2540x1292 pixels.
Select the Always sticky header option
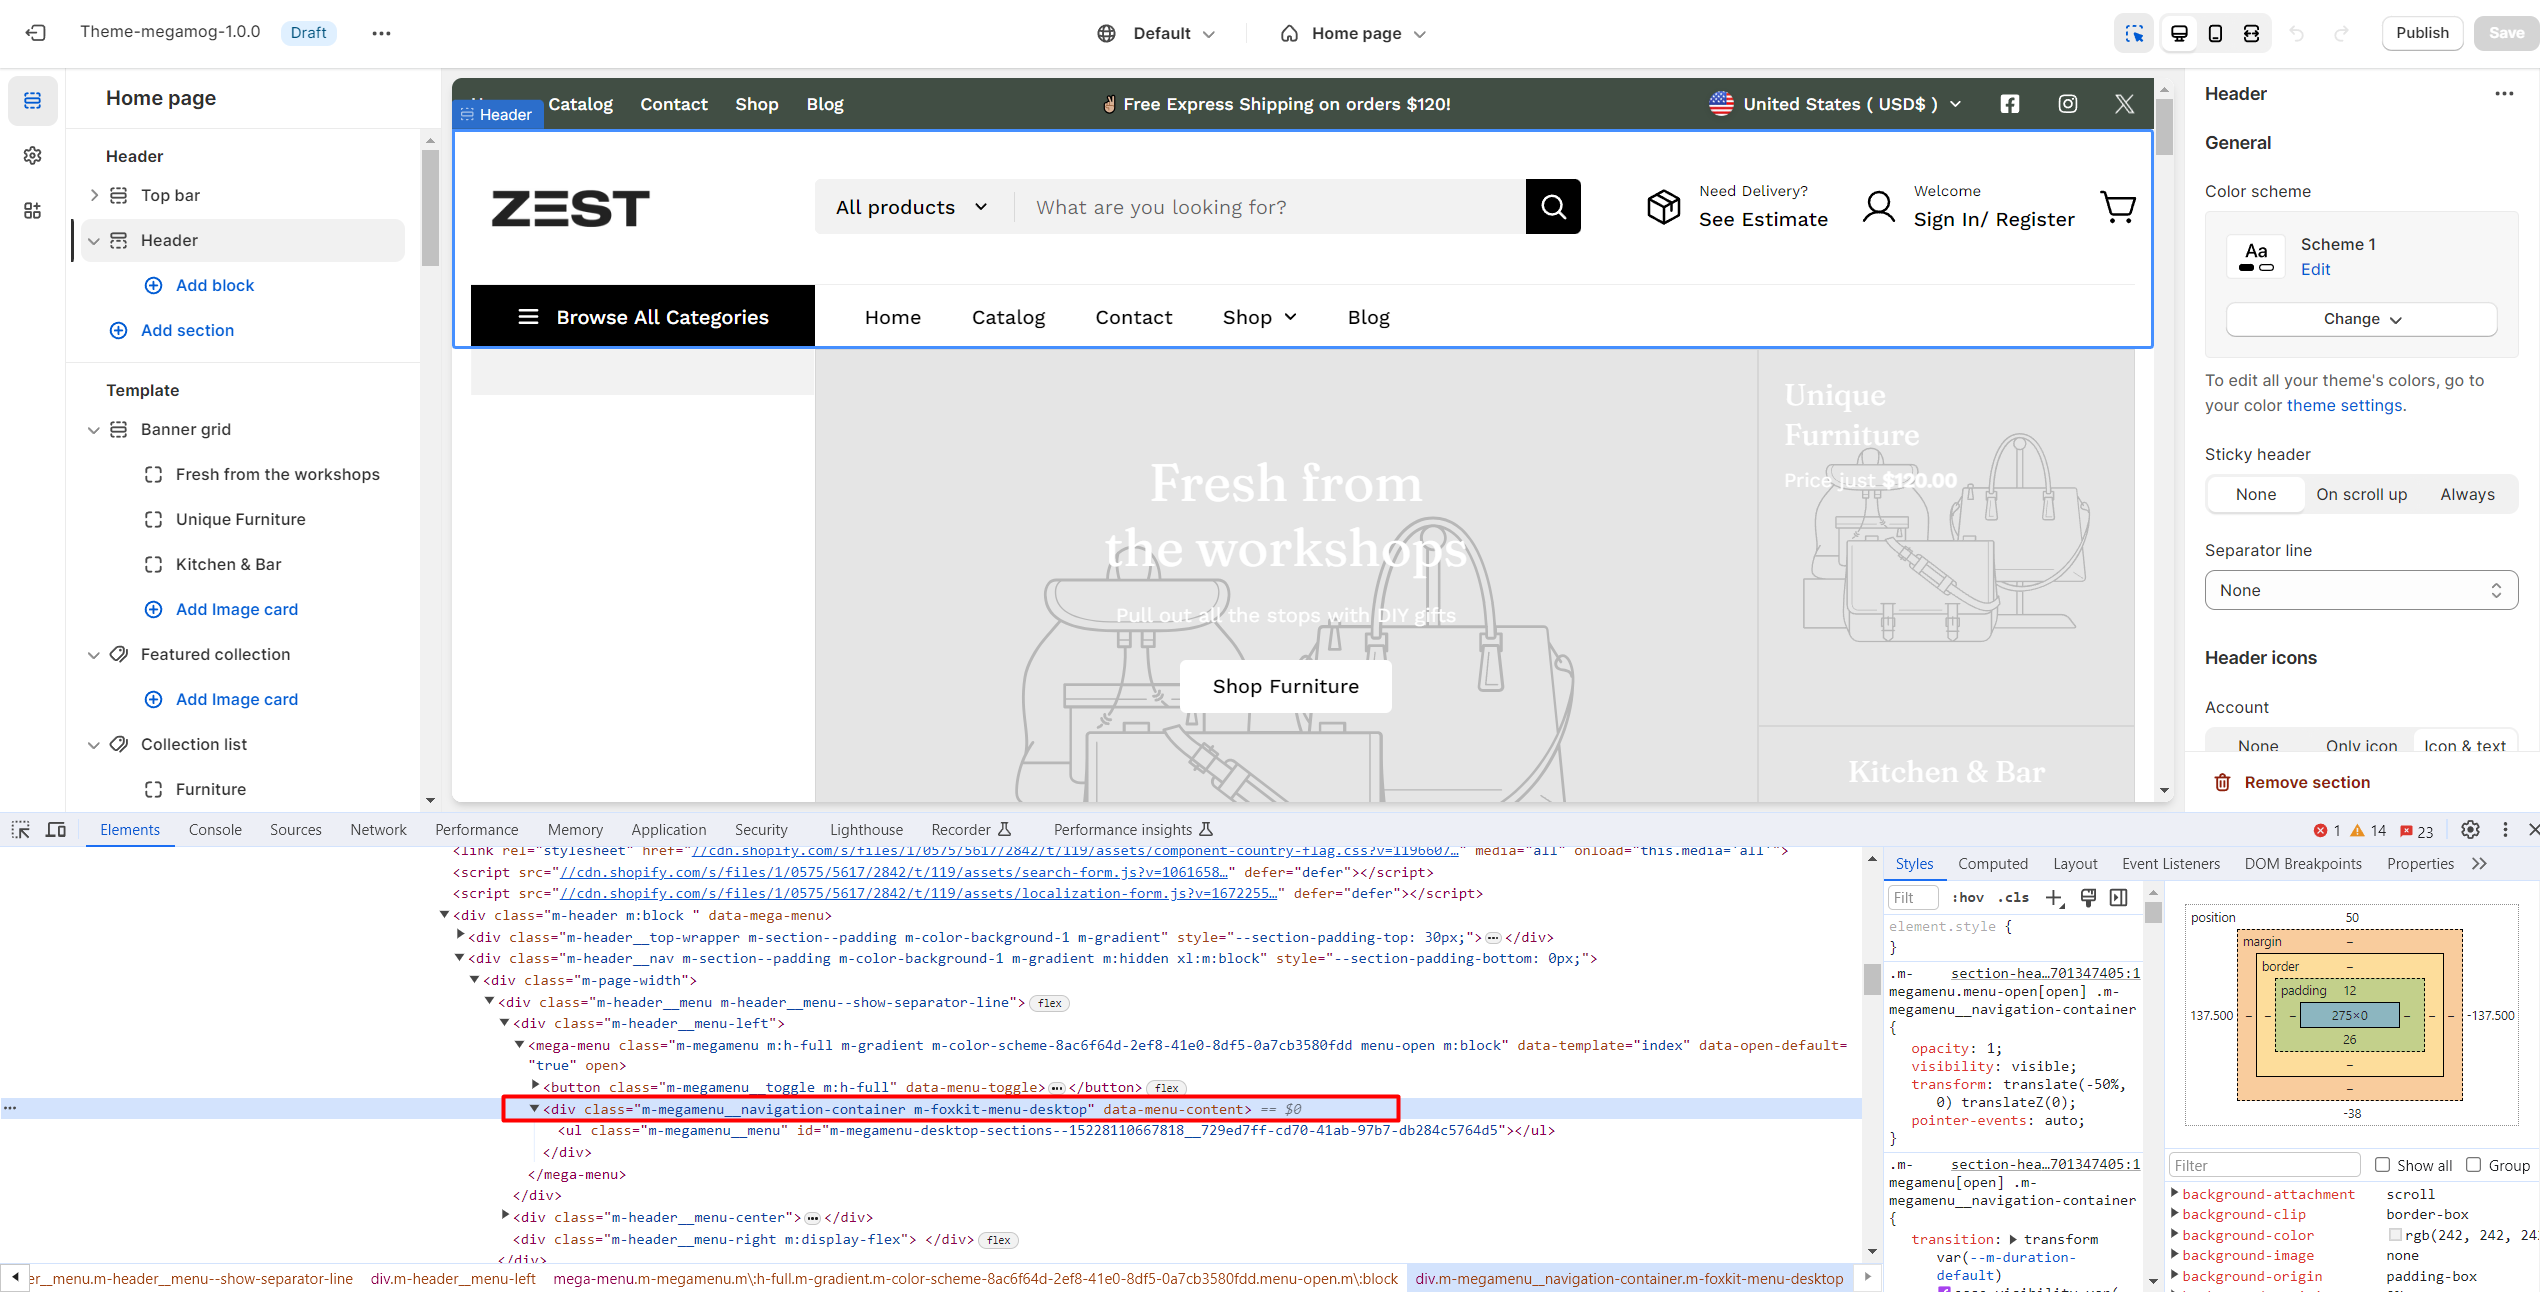pos(2467,494)
